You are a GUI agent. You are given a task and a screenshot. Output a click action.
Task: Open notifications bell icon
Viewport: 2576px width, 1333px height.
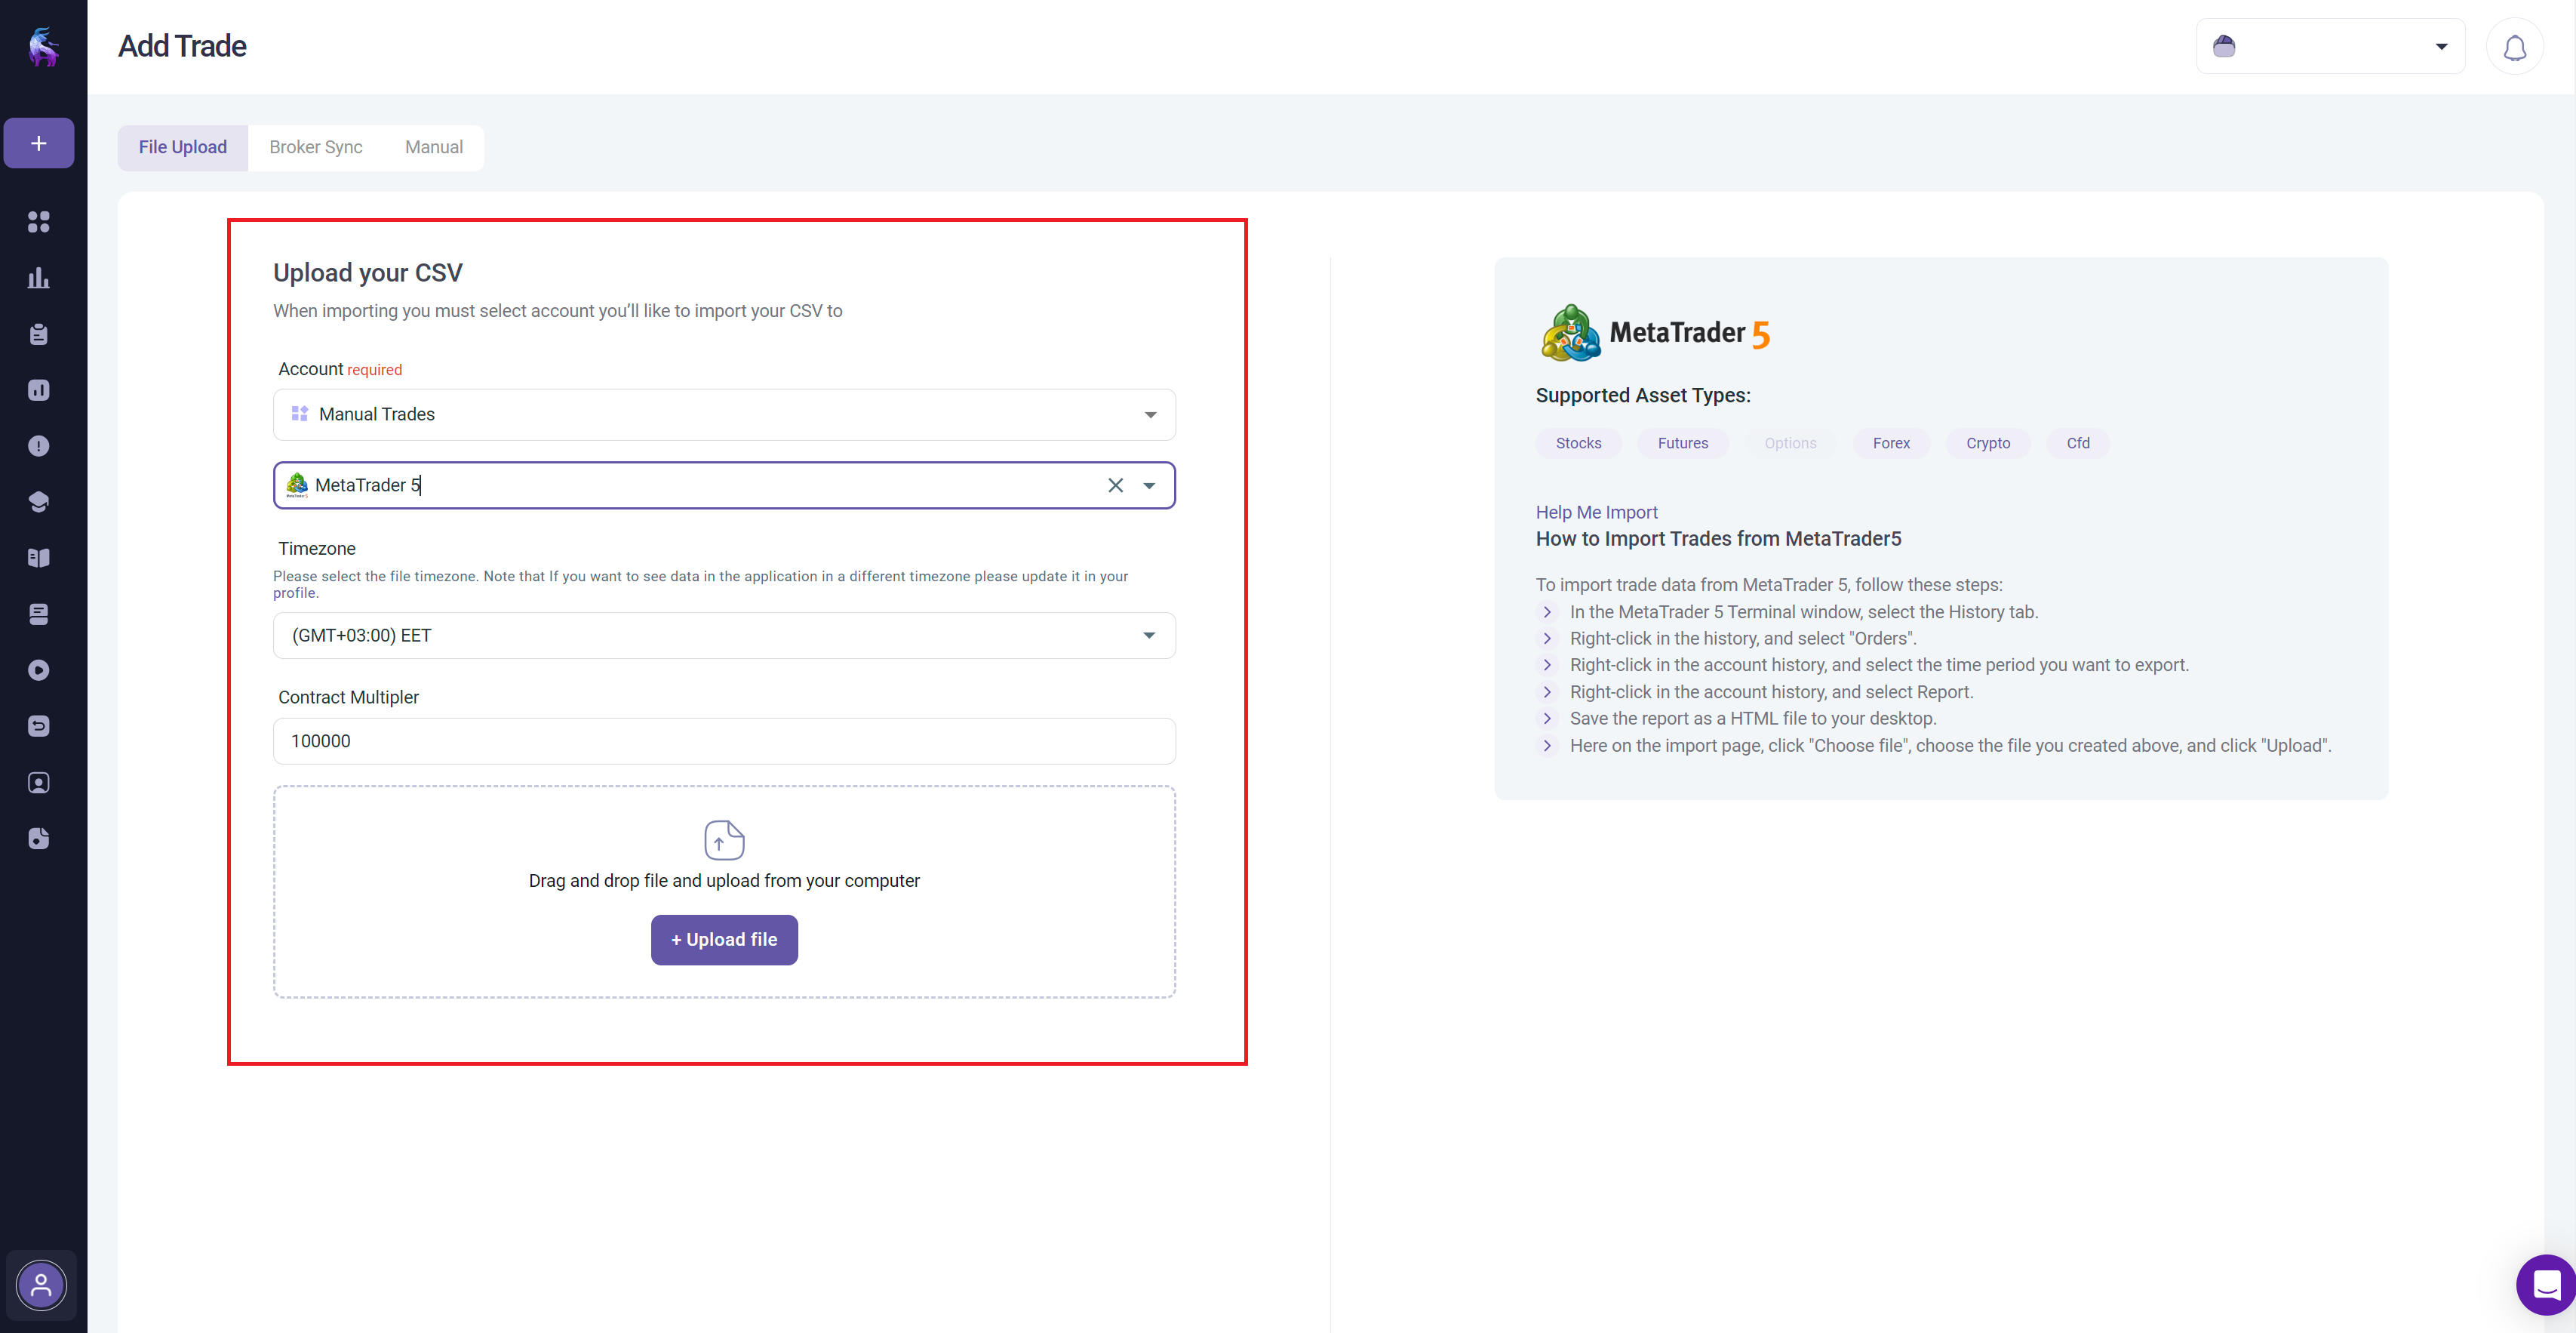click(x=2514, y=47)
